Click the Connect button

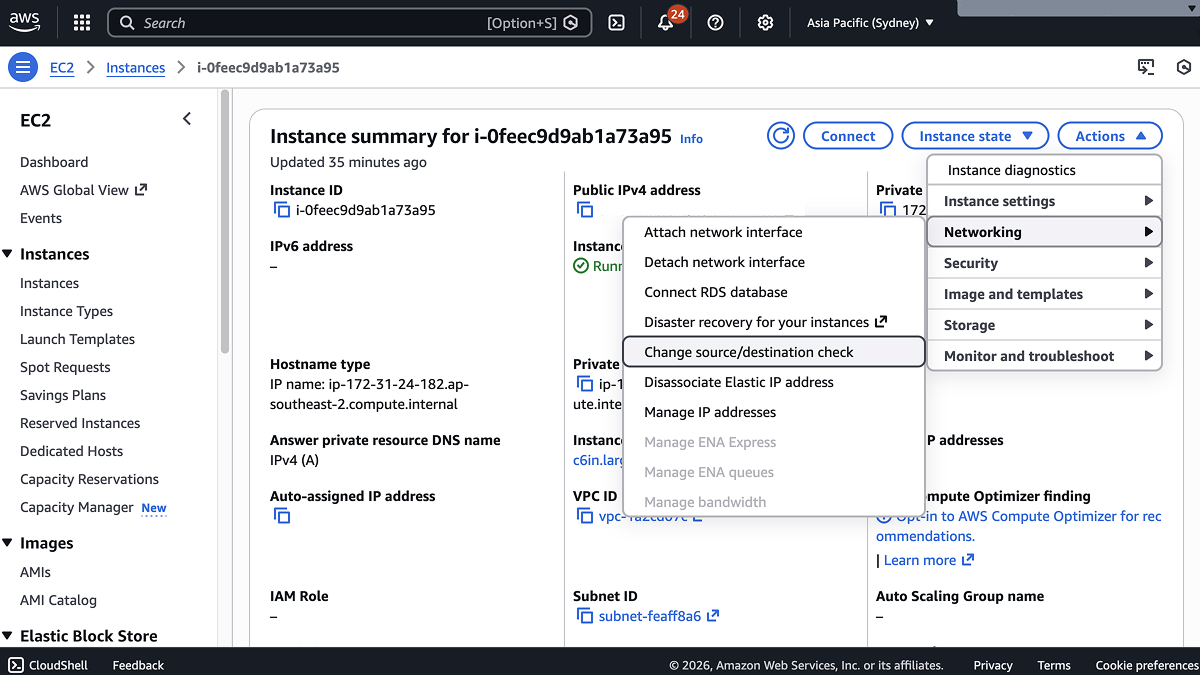(x=847, y=135)
